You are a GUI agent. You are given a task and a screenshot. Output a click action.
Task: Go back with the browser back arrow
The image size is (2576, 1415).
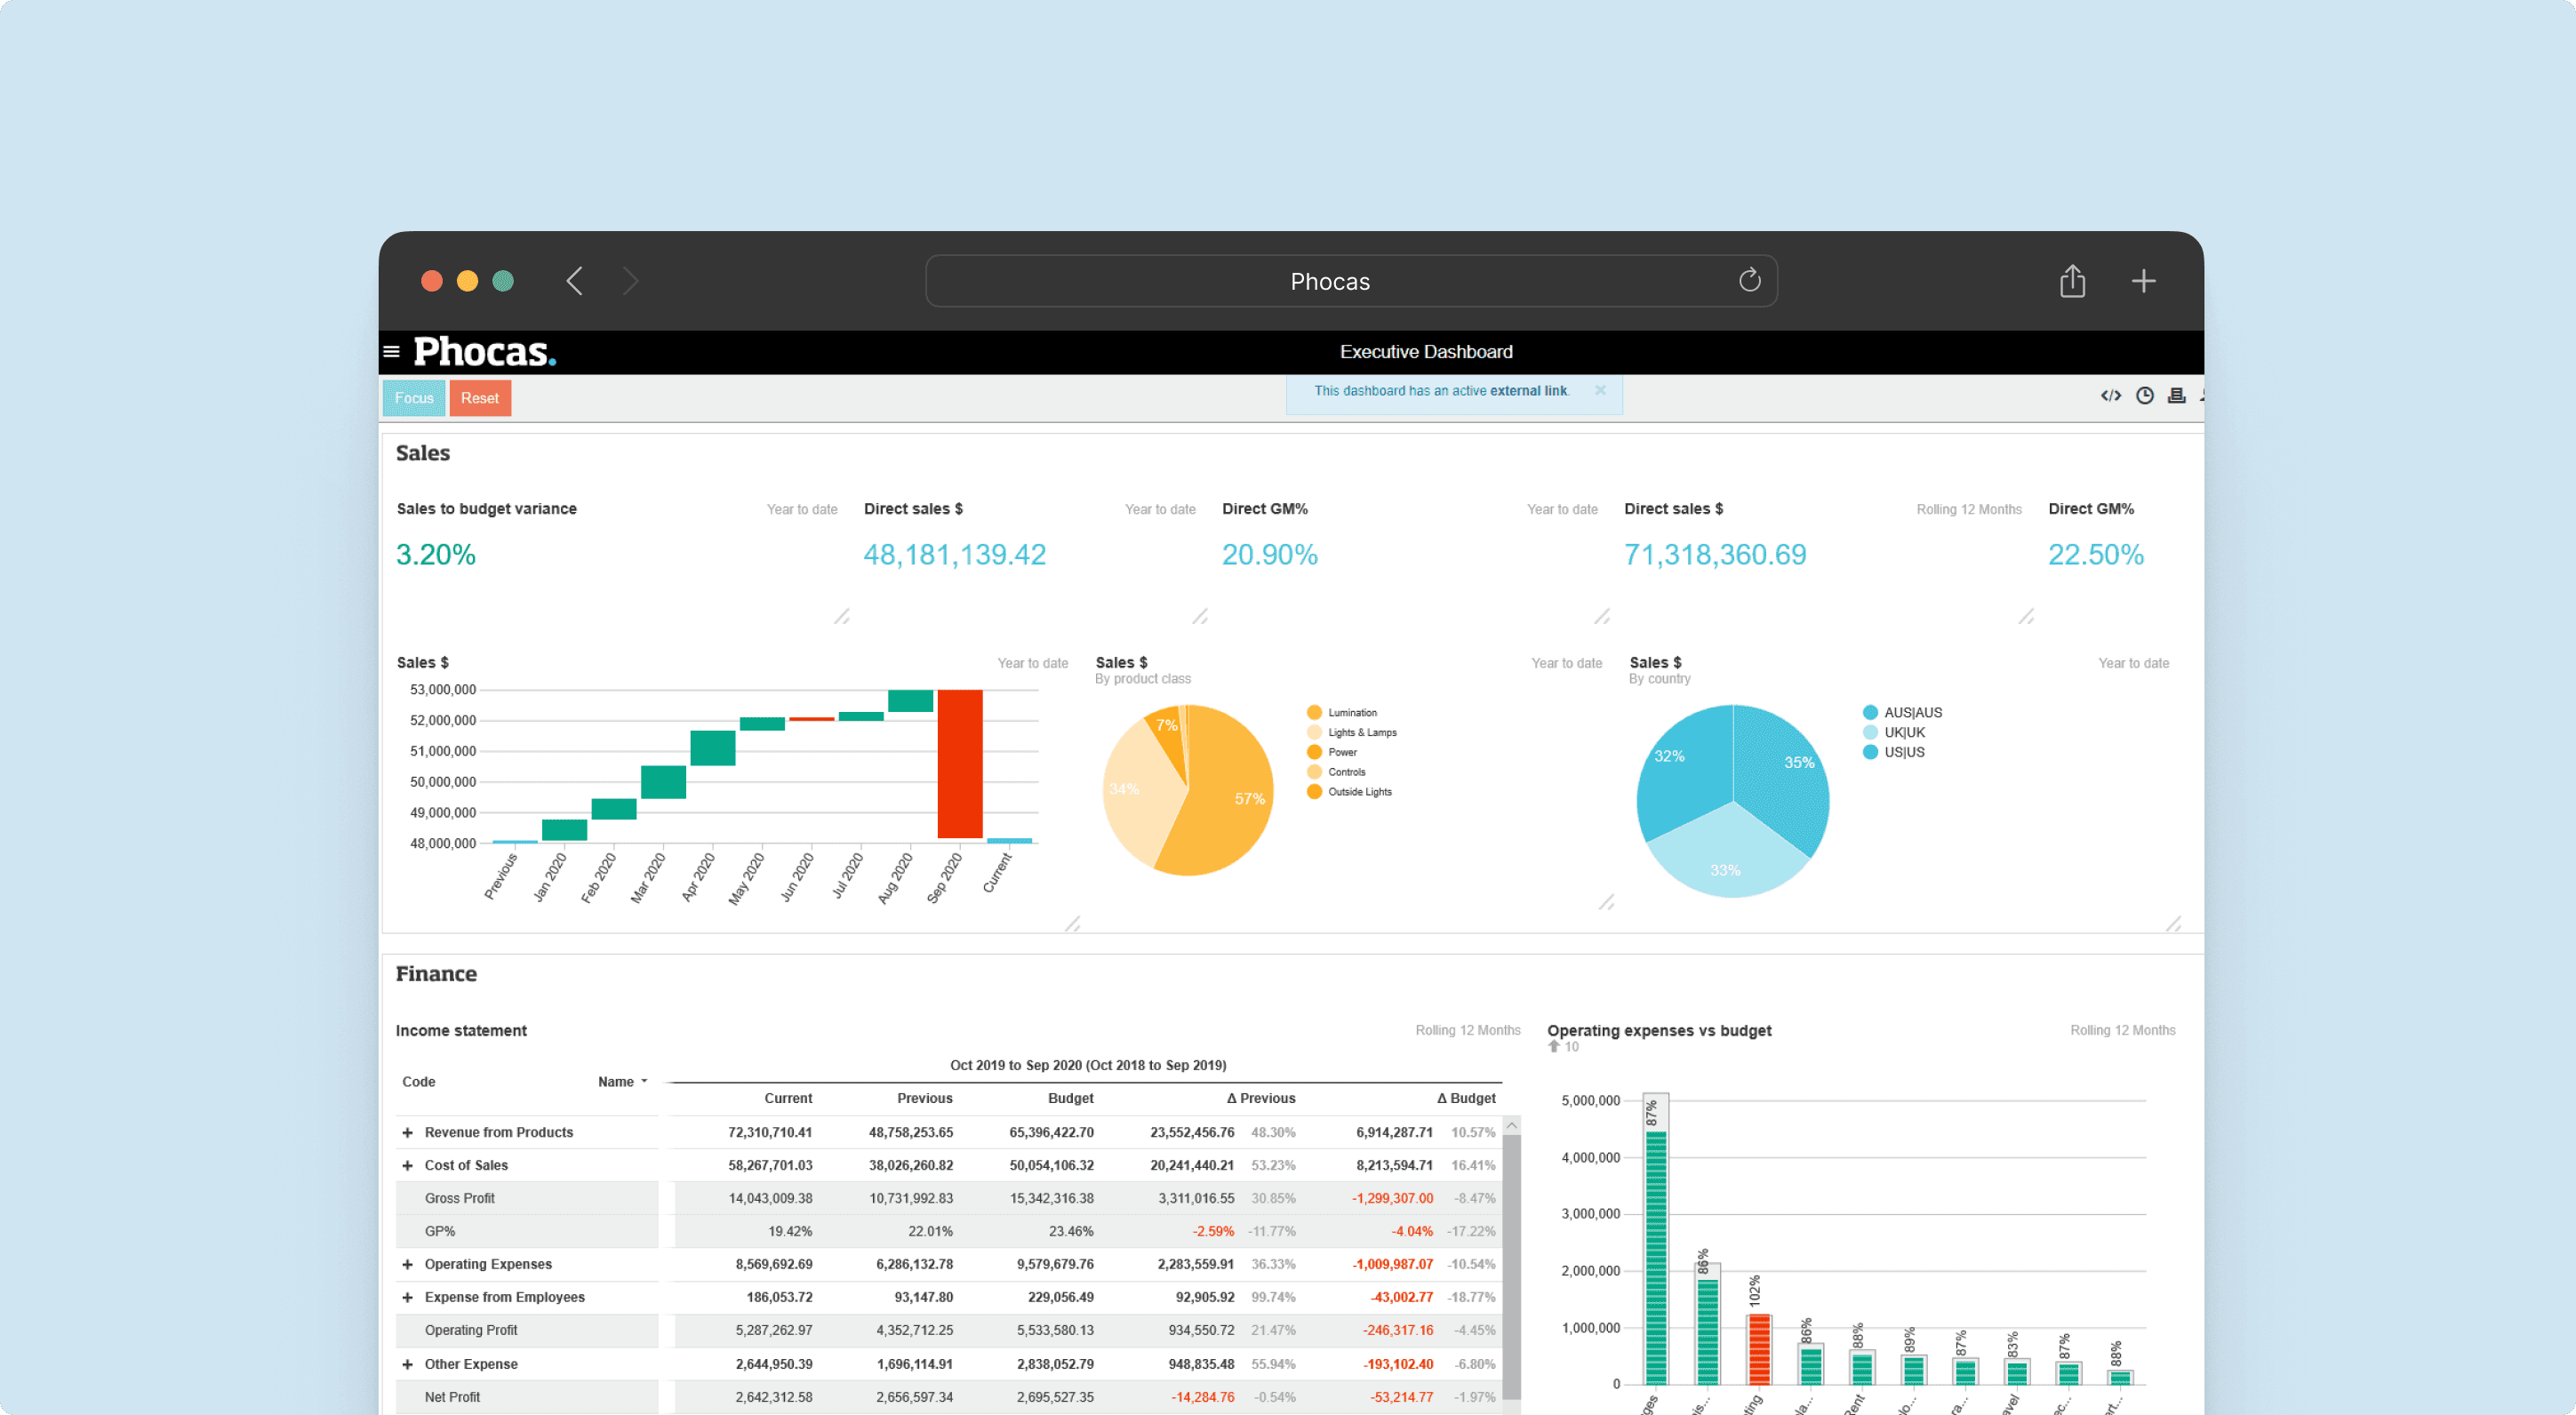[574, 281]
